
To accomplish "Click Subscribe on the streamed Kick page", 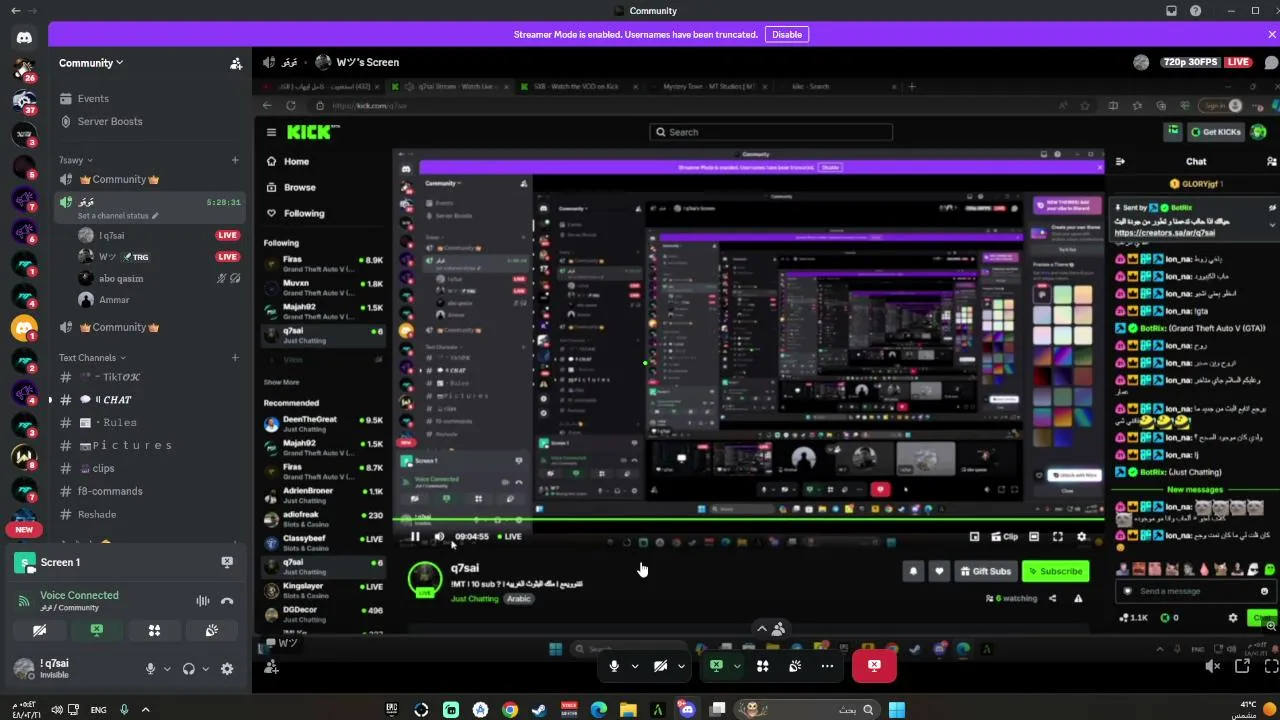I will [1056, 571].
